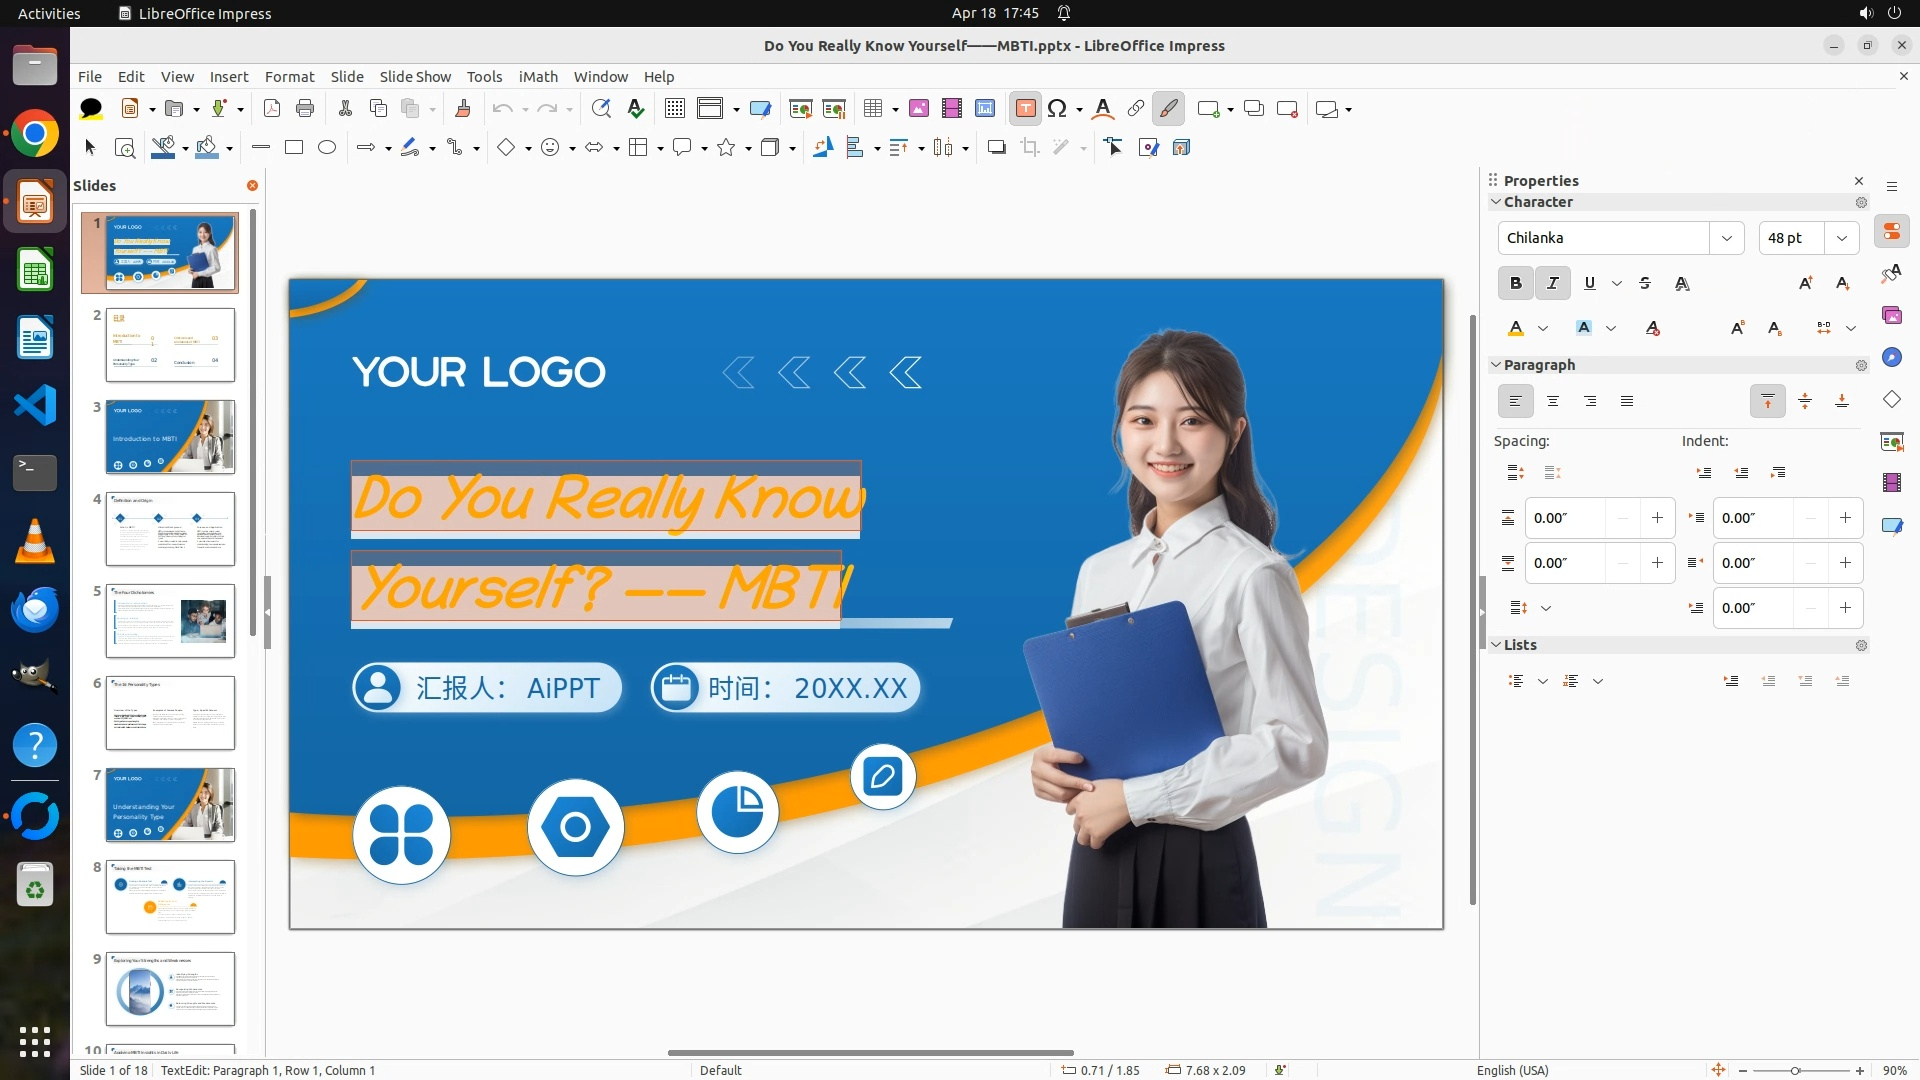Screen dimensions: 1920x1080
Task: Increase above paragraph spacing with plus button
Action: 1657,518
